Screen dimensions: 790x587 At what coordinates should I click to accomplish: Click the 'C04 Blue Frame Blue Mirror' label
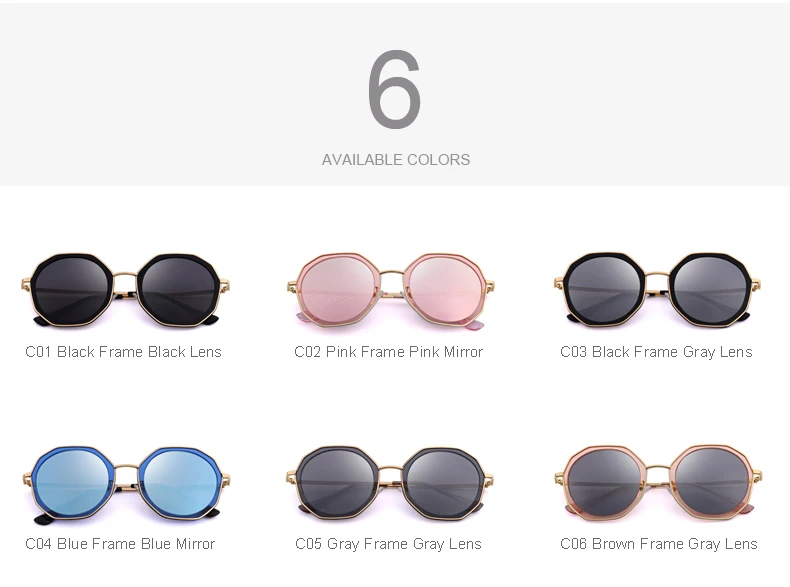[x=120, y=544]
